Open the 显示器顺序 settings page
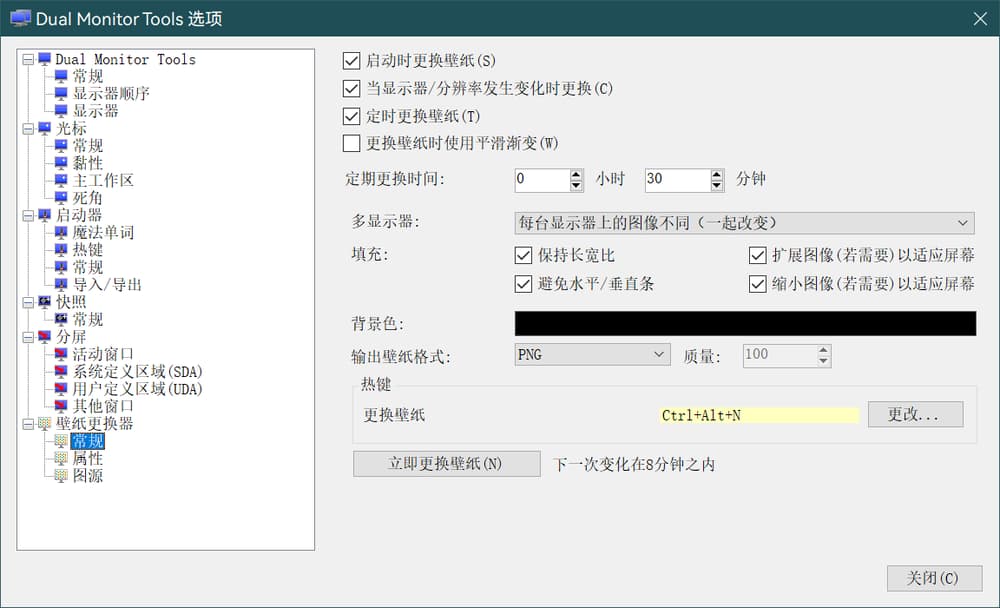Image resolution: width=1000 pixels, height=608 pixels. (111, 94)
